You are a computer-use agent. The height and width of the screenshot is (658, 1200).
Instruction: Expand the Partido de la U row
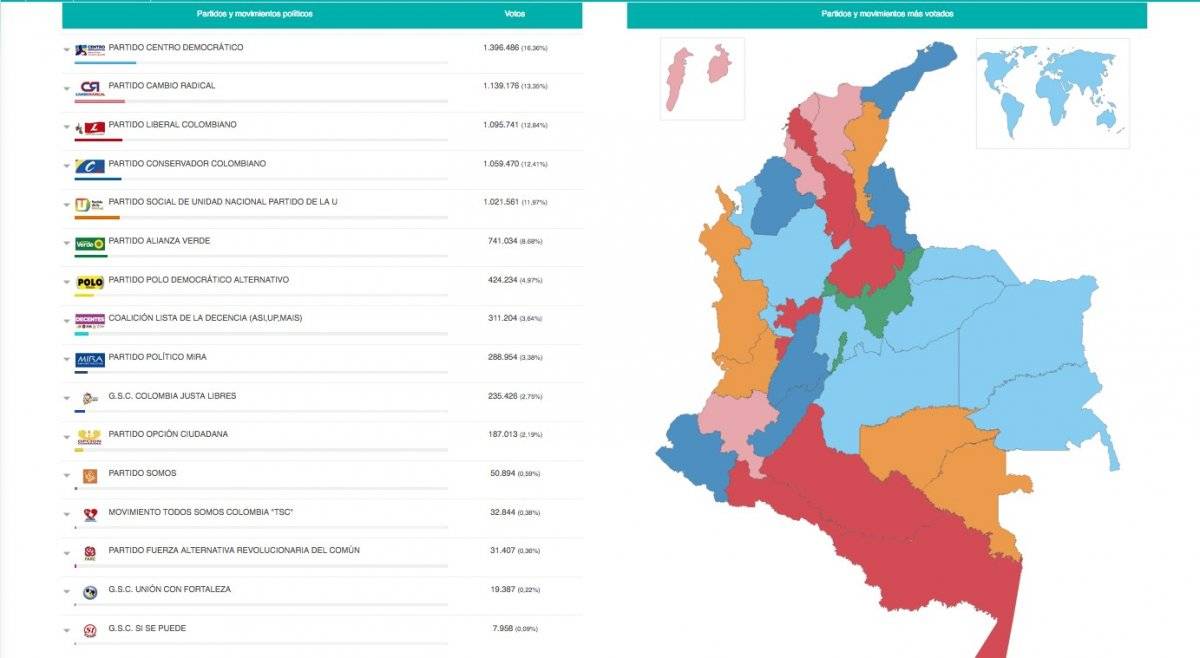tap(67, 204)
